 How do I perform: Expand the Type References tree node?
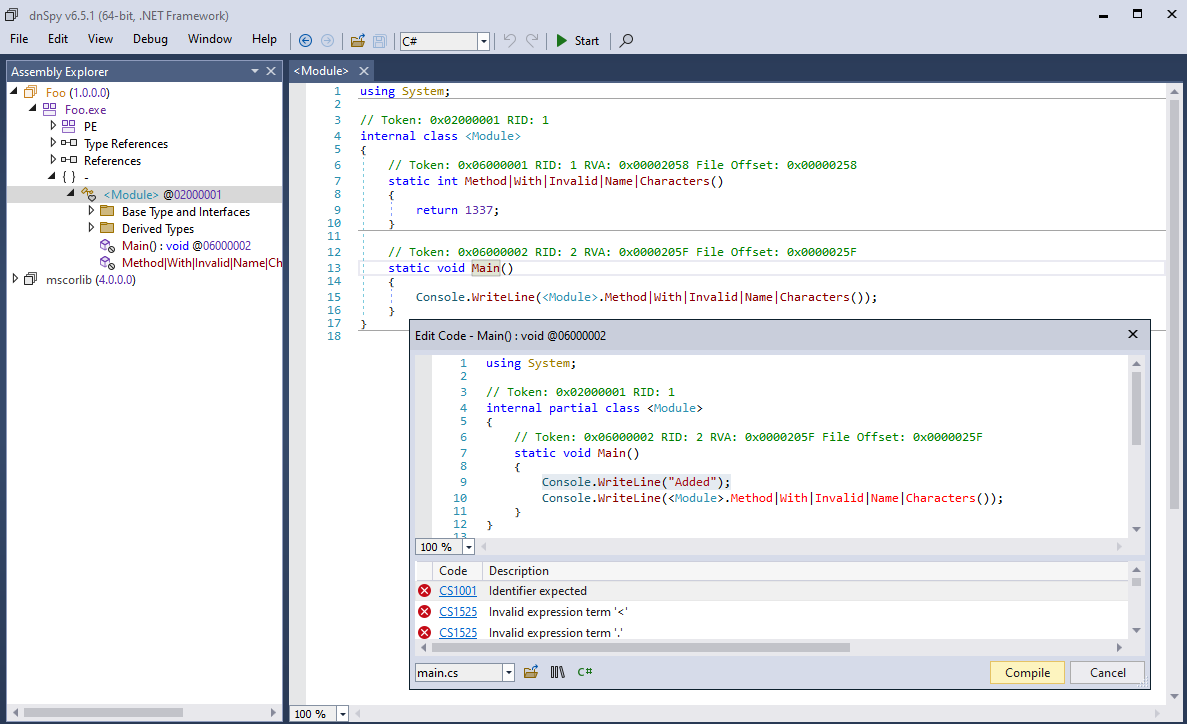[x=54, y=144]
